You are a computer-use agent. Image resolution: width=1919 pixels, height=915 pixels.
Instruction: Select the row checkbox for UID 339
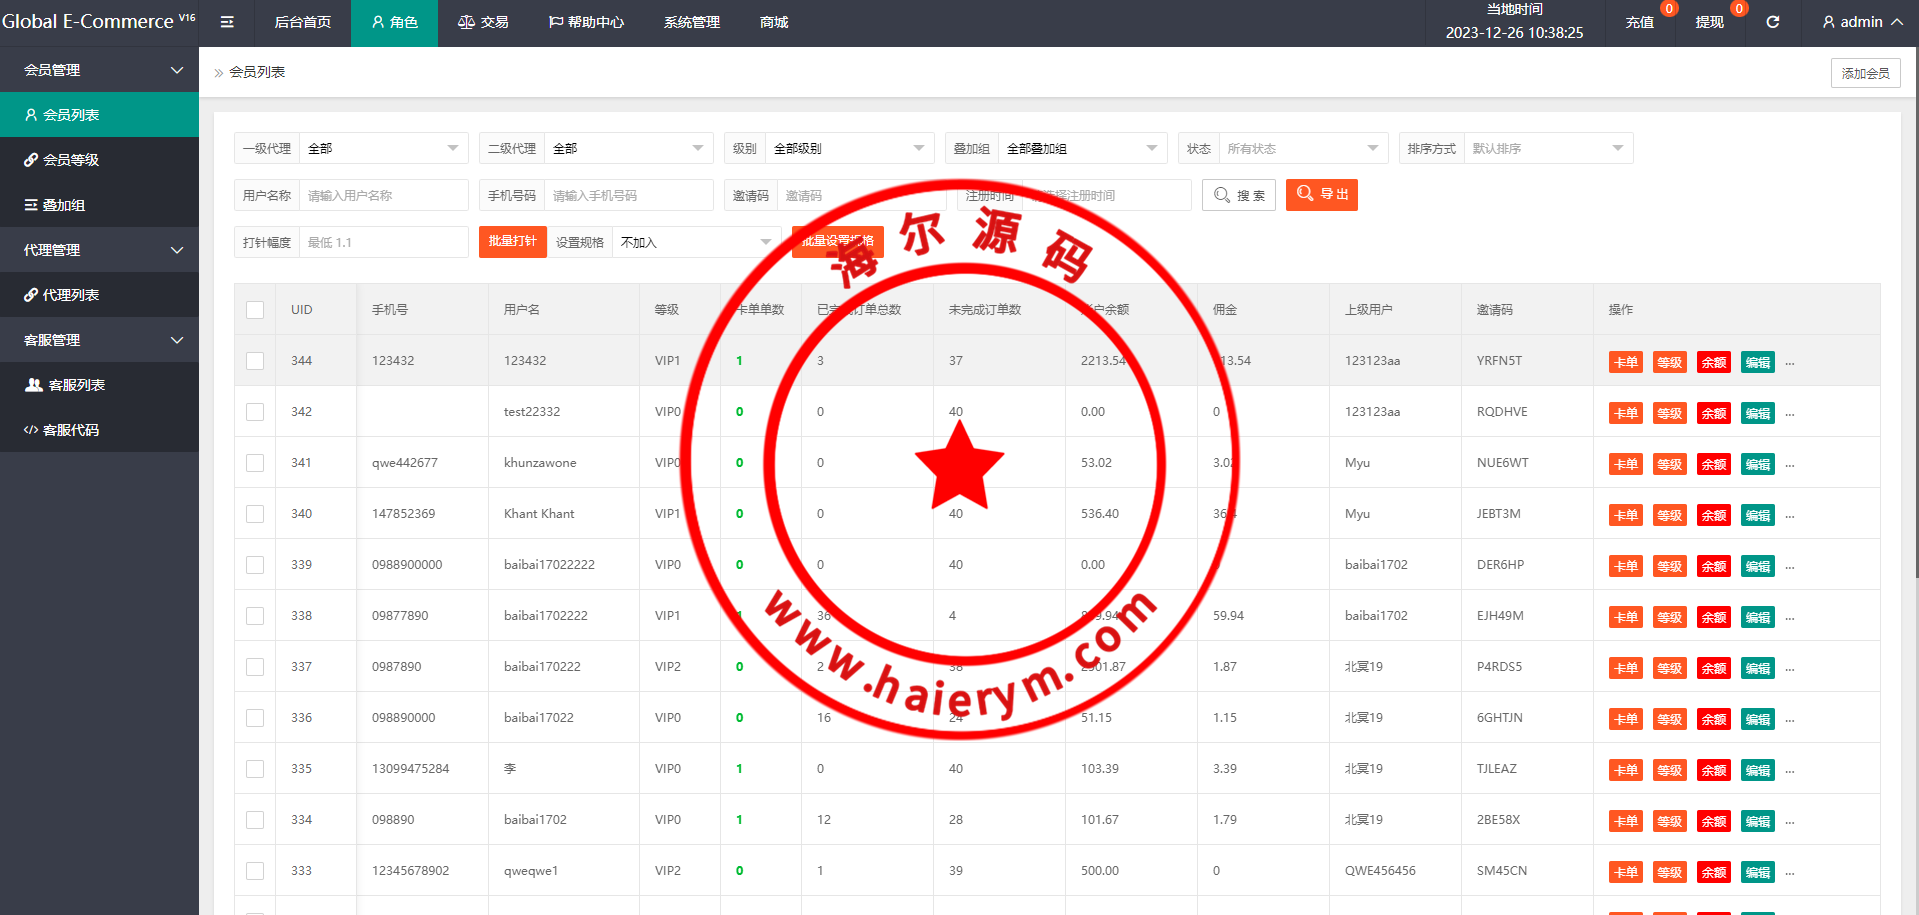(255, 565)
